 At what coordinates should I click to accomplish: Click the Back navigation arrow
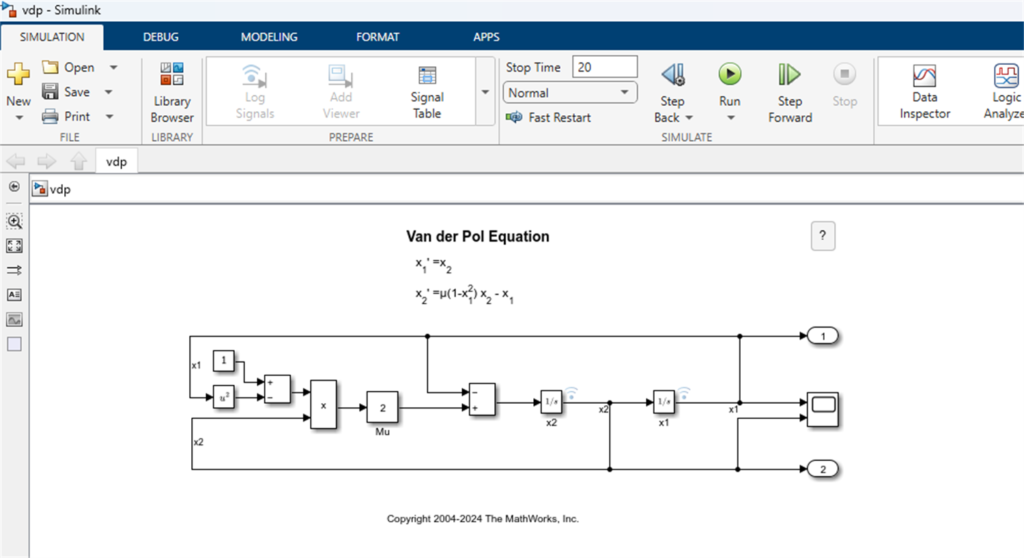point(16,161)
